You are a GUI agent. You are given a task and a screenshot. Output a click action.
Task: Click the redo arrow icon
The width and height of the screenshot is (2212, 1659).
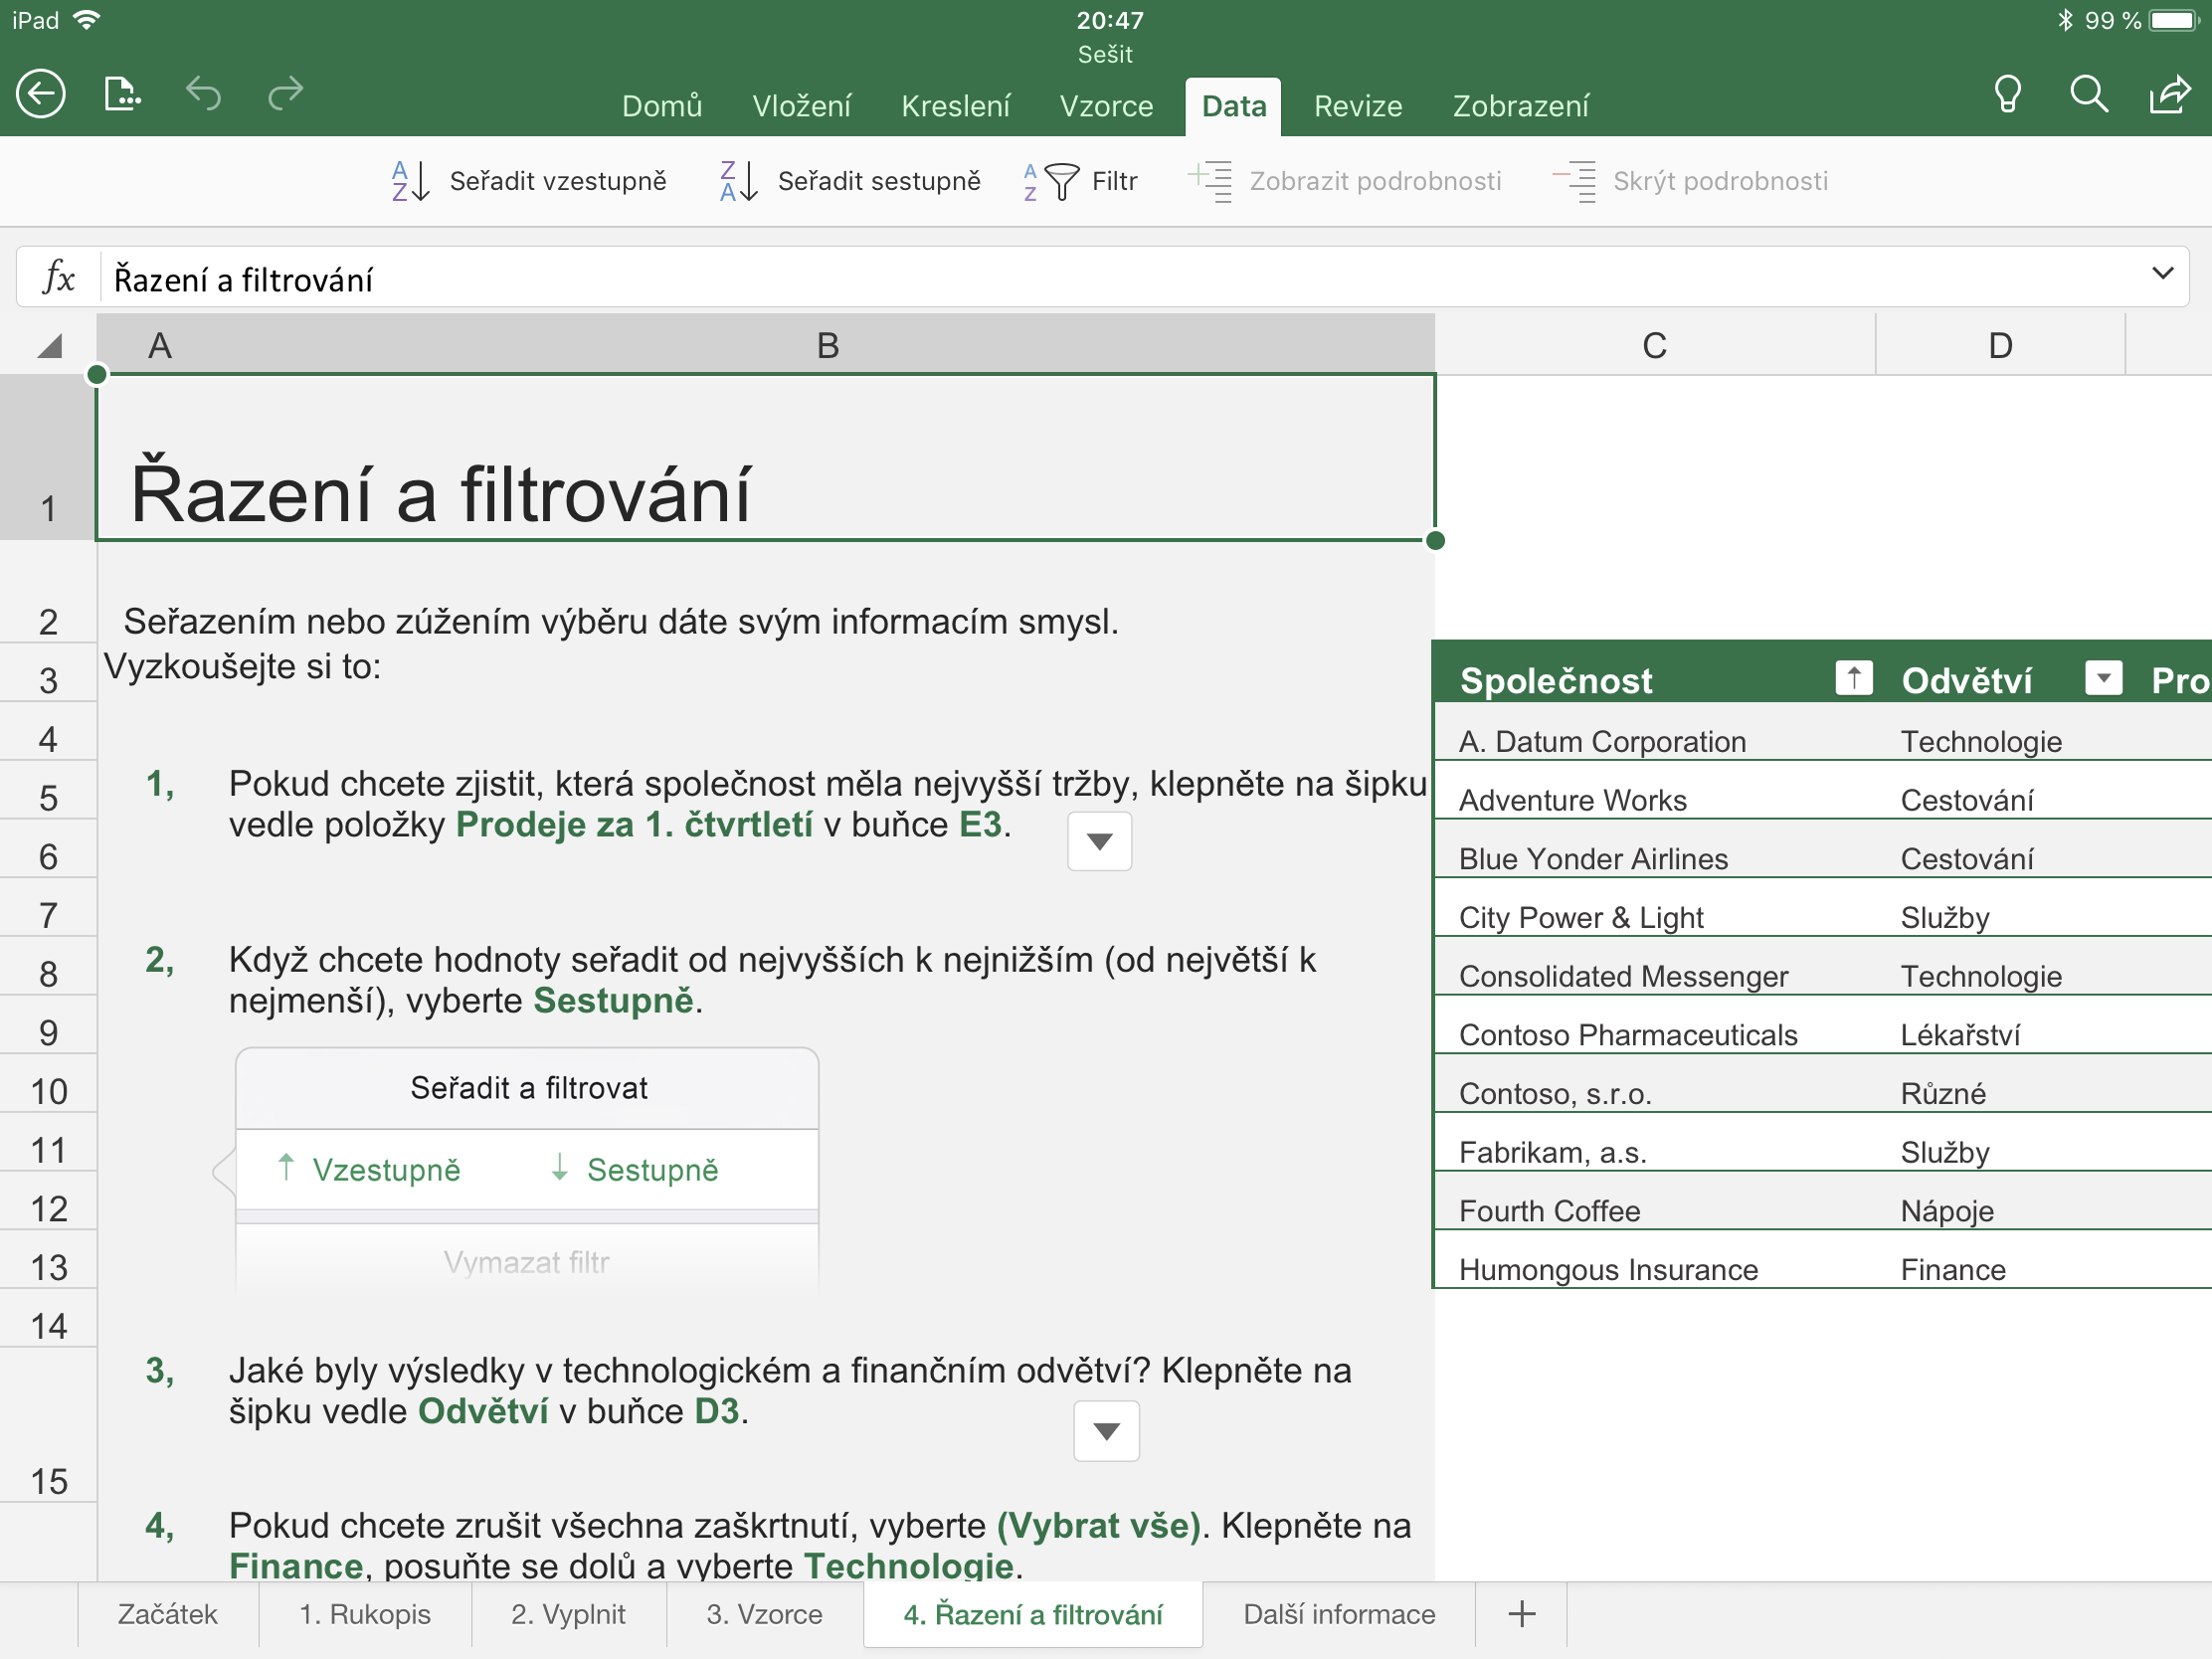tap(286, 95)
